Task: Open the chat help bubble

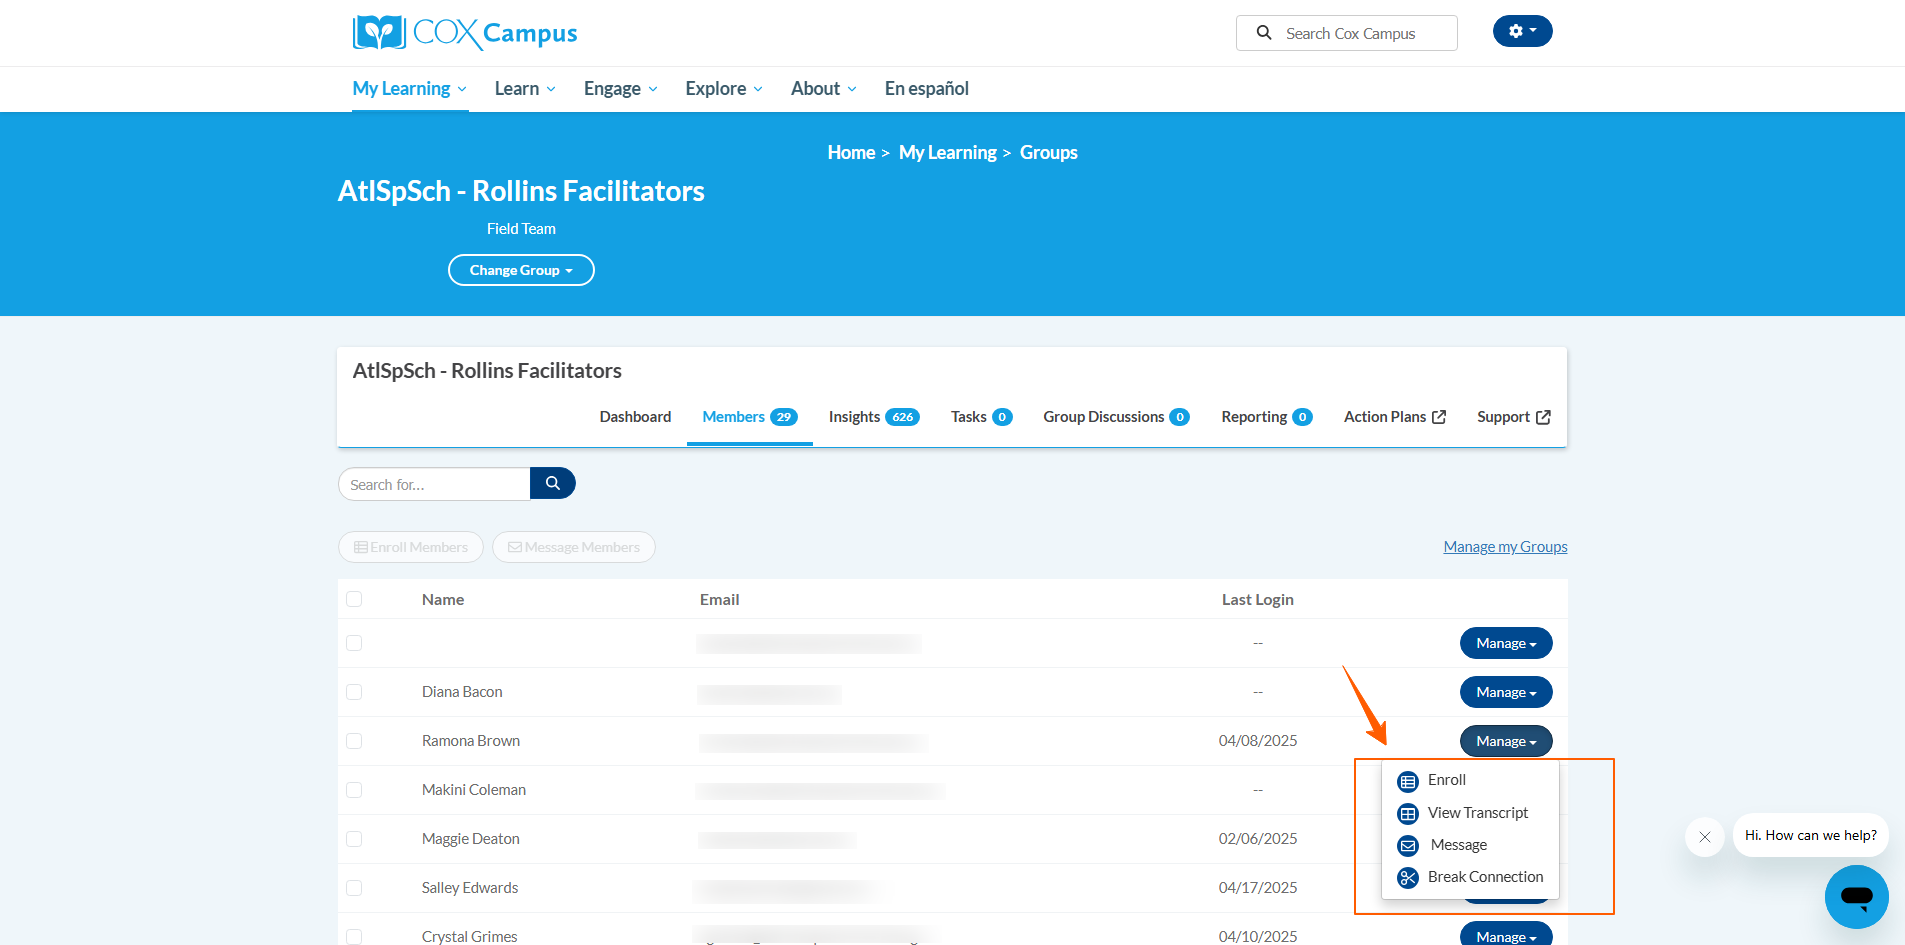Action: tap(1856, 896)
